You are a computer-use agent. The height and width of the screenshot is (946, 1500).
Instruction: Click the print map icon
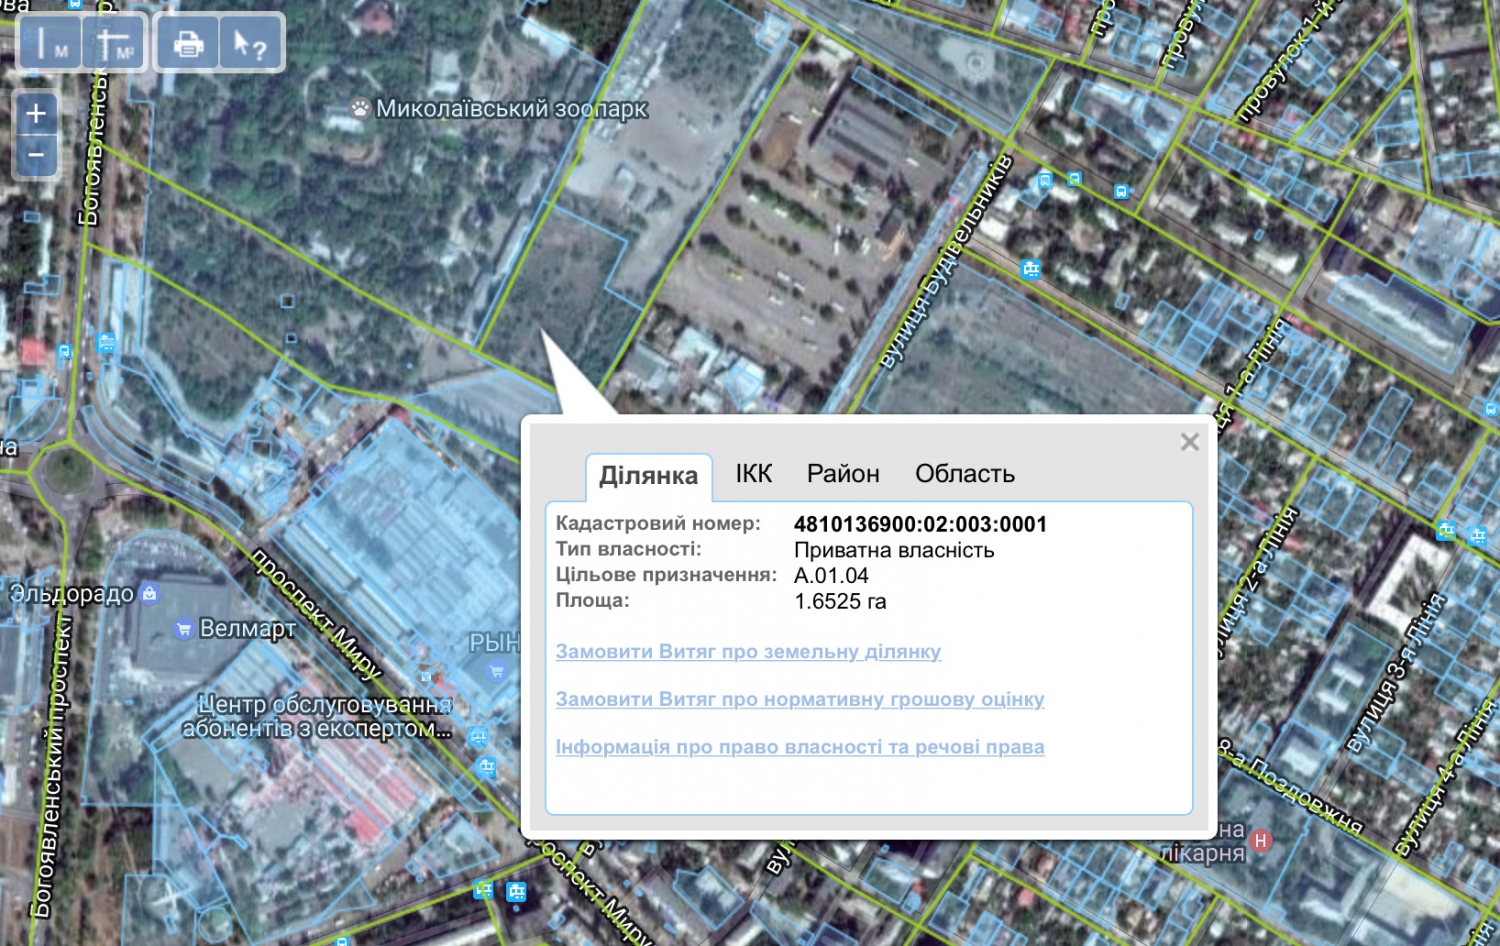[x=188, y=44]
